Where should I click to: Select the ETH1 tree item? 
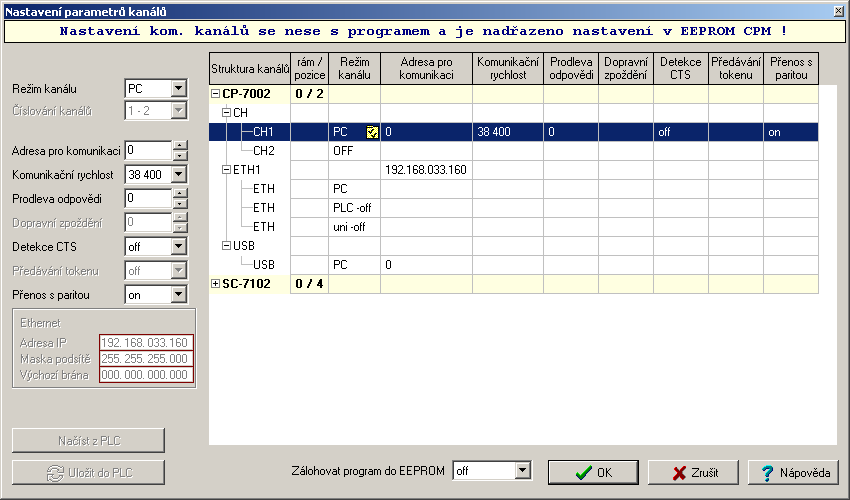pos(247,170)
